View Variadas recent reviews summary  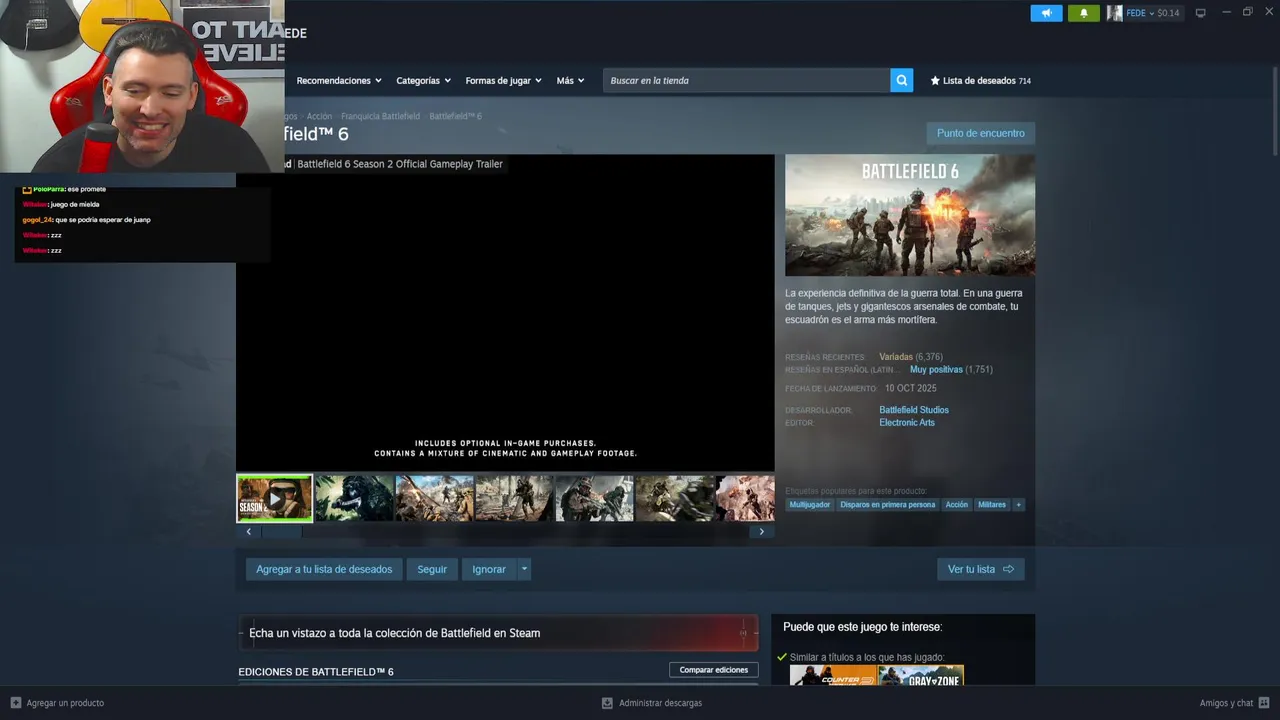(x=896, y=357)
